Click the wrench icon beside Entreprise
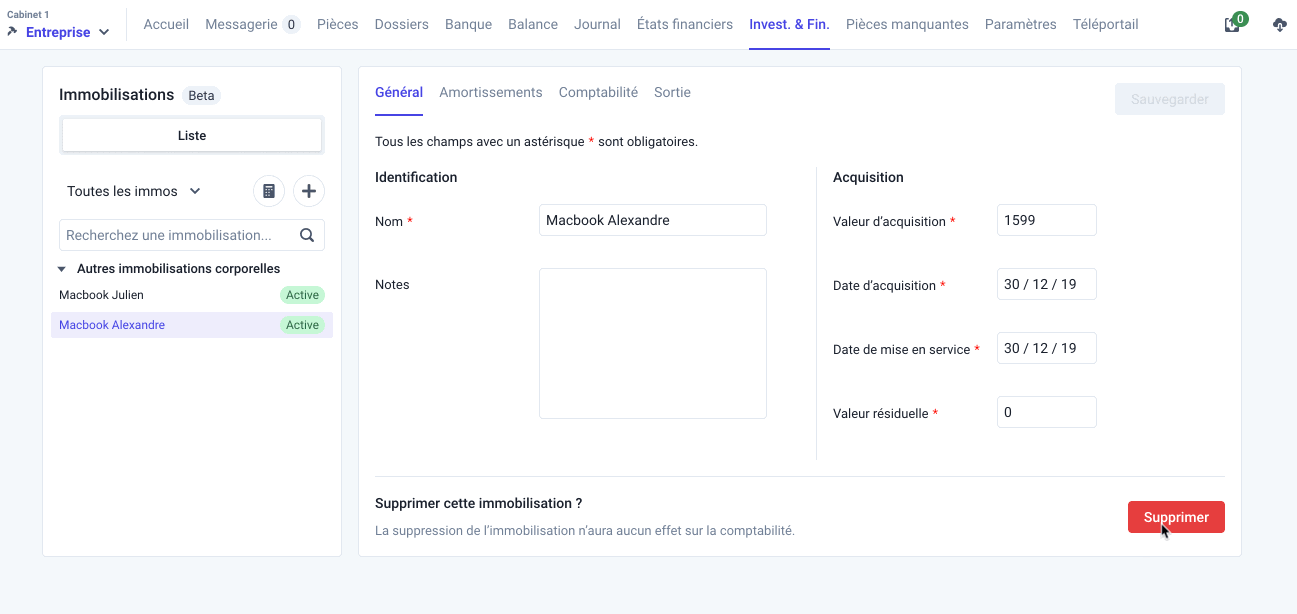This screenshot has height=614, width=1297. (x=13, y=31)
